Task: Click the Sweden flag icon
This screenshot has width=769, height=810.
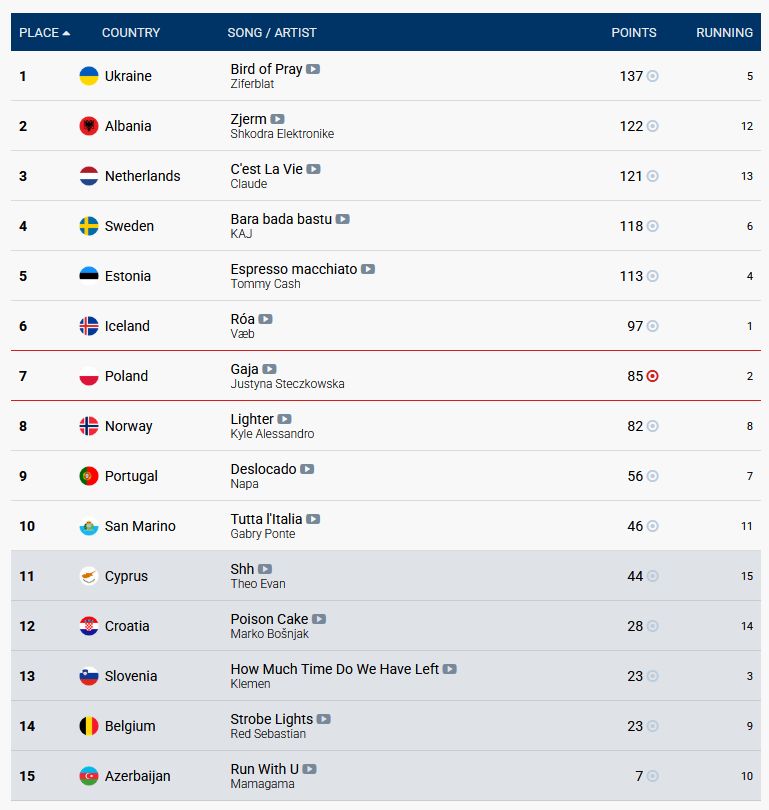Action: [x=89, y=226]
